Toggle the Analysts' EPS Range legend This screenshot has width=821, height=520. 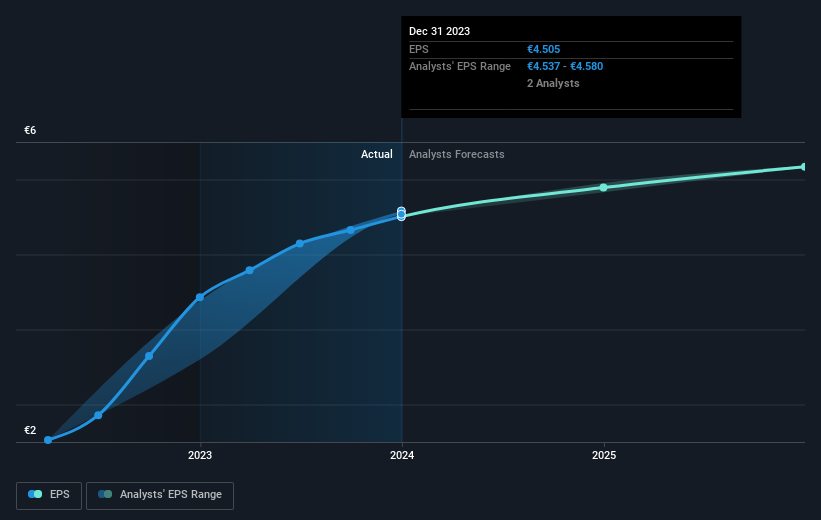160,495
